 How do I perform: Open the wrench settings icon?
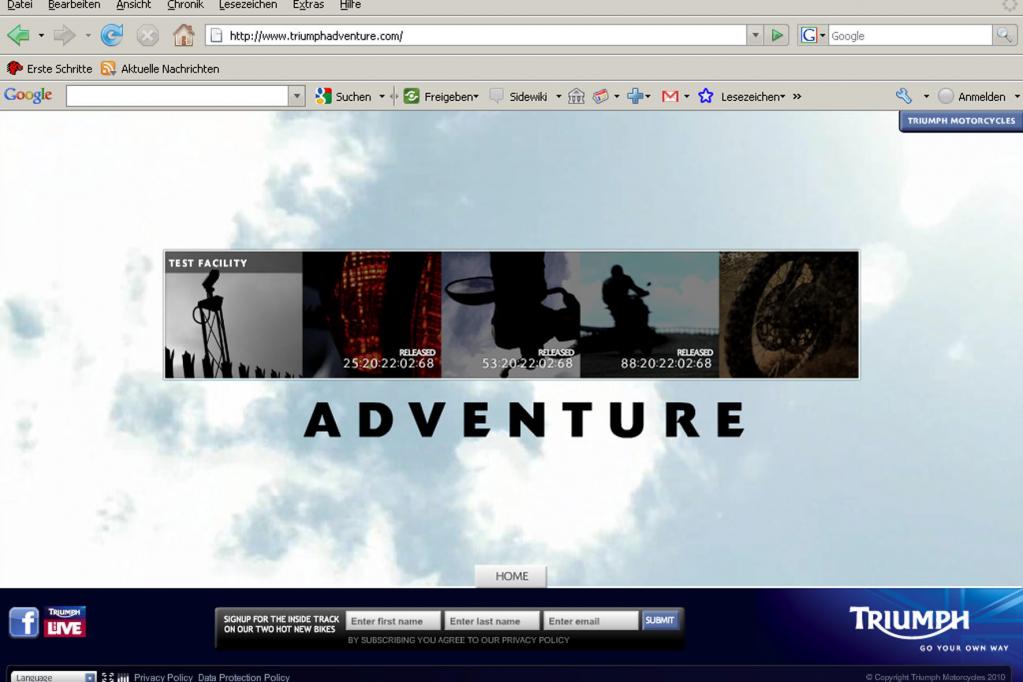[x=904, y=97]
